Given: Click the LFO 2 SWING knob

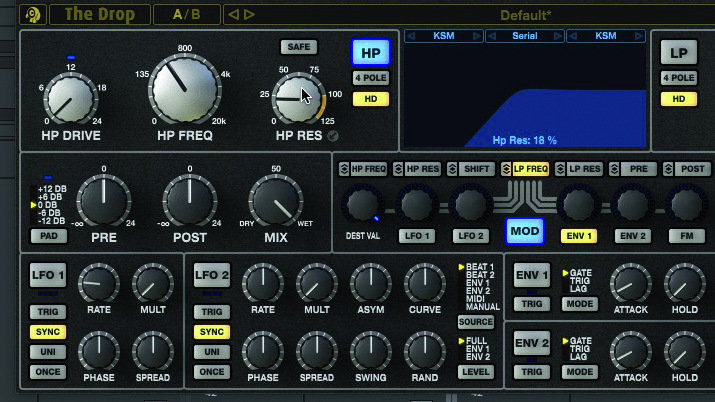Looking at the screenshot, I should tap(371, 351).
